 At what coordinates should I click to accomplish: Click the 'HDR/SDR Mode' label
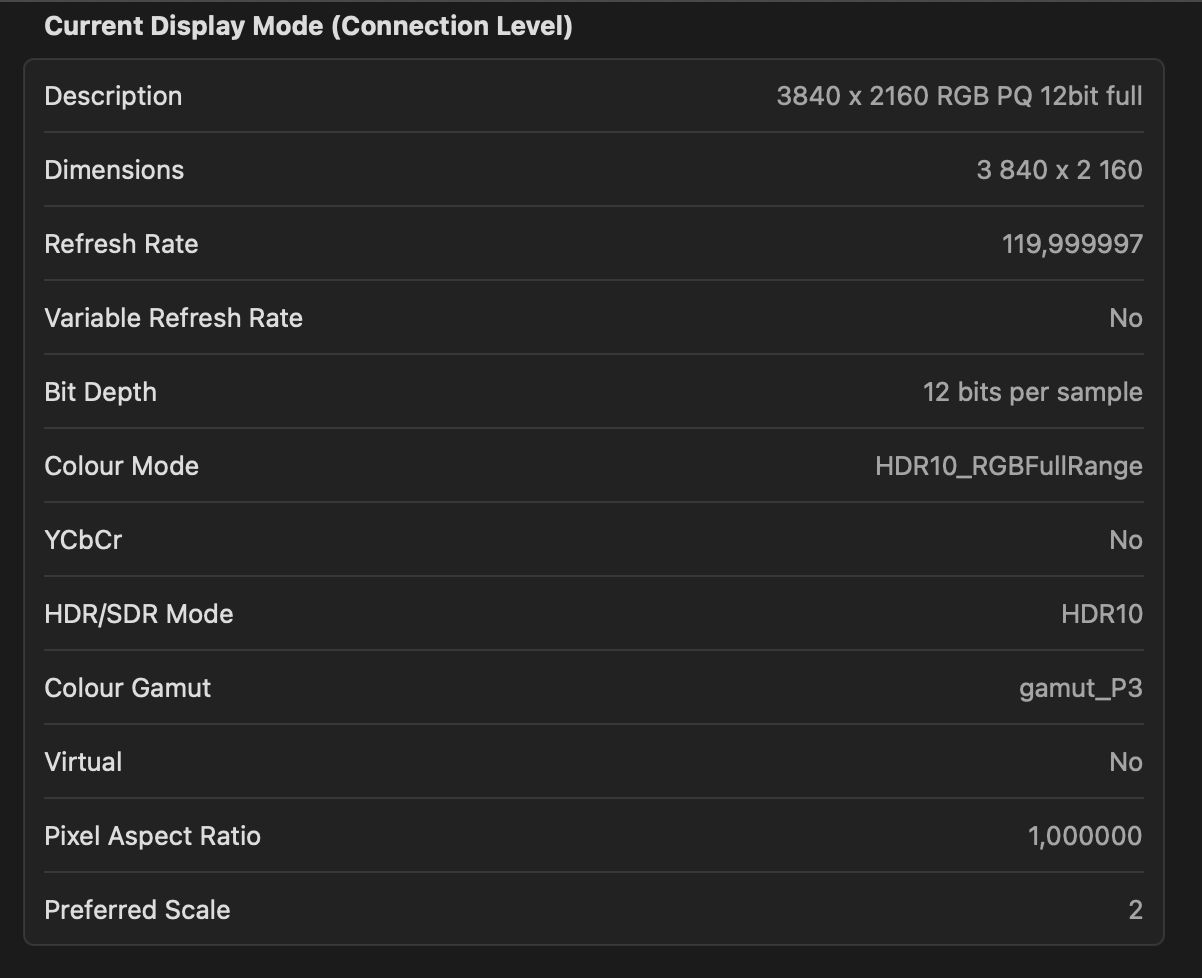139,614
